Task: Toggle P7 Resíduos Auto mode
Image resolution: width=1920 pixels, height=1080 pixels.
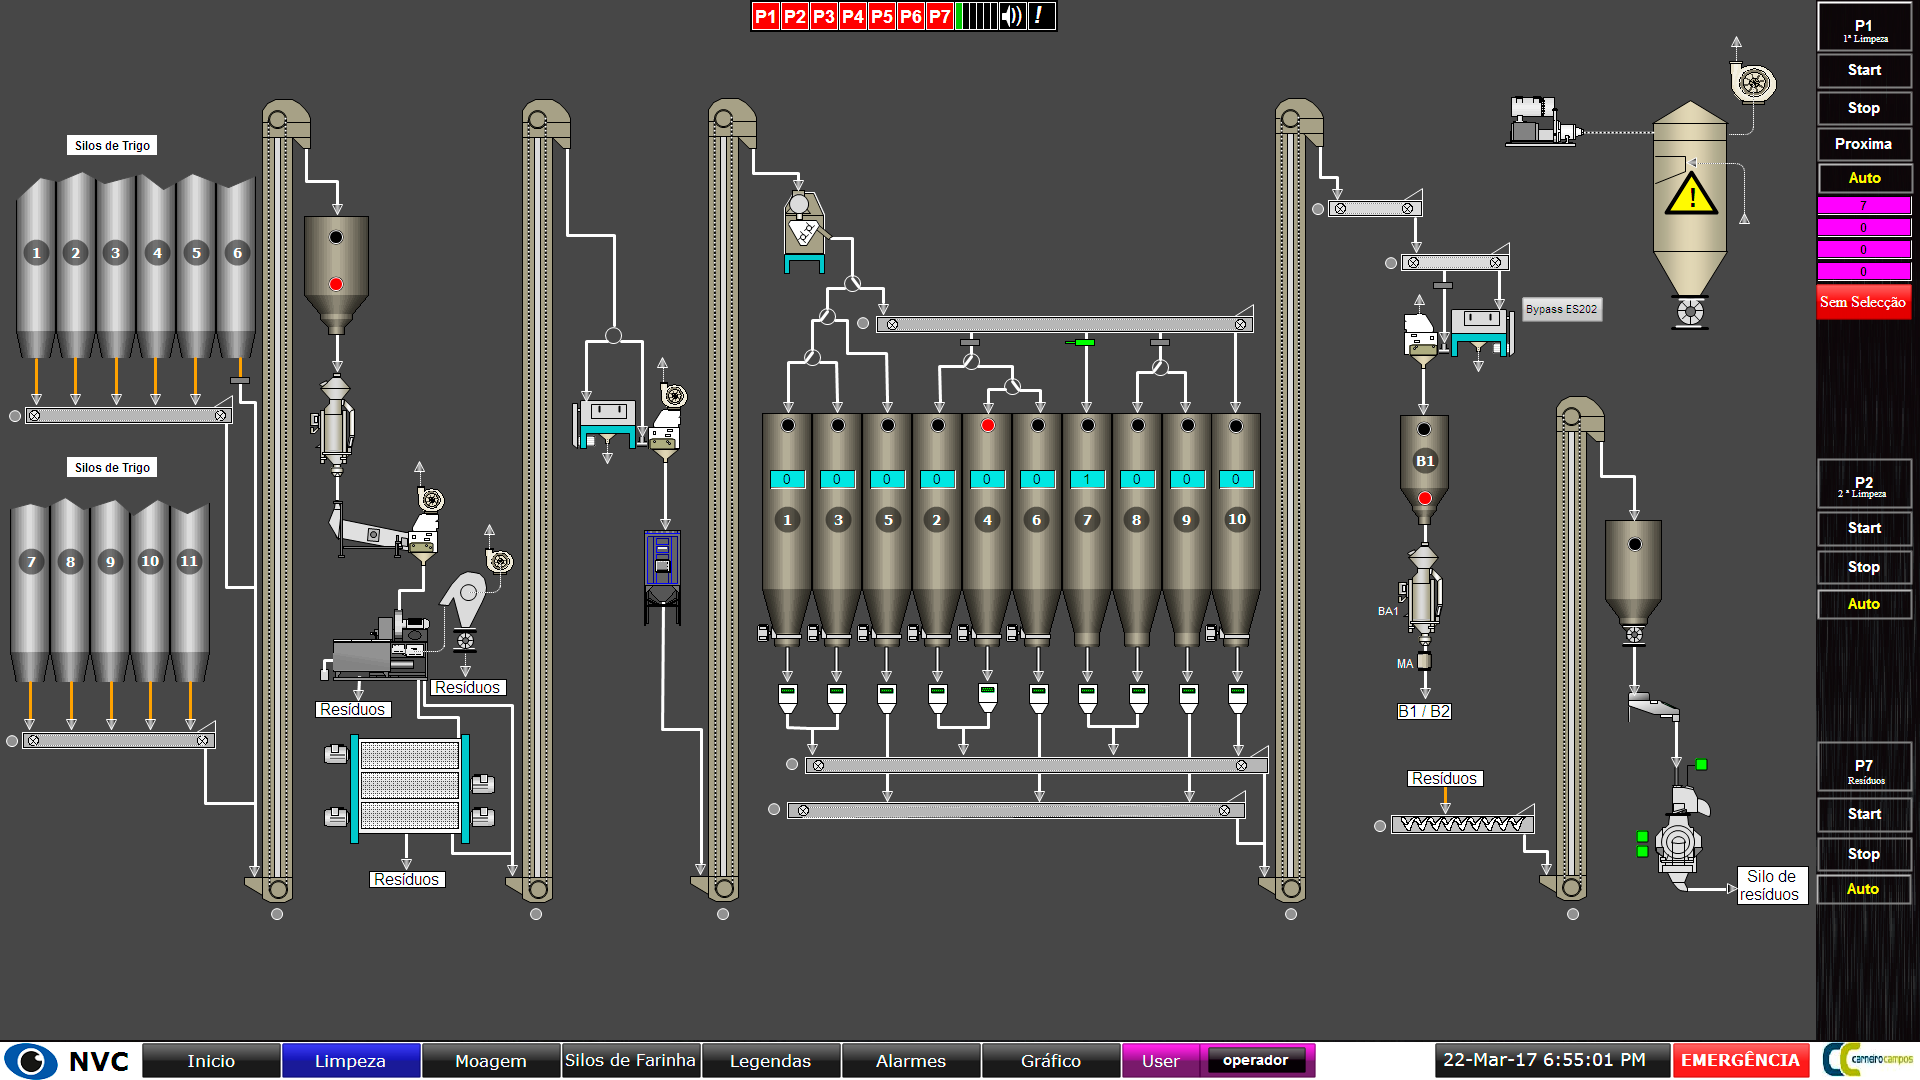Action: coord(1864,889)
